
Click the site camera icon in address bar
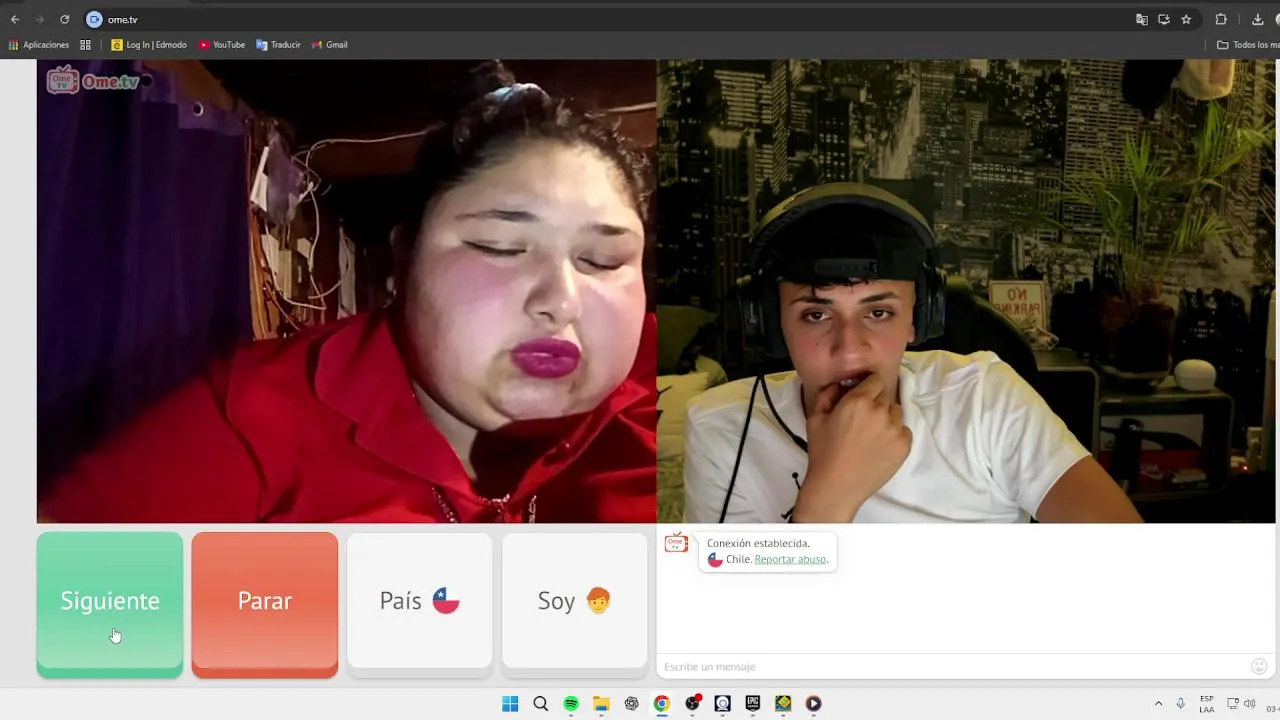[x=95, y=19]
